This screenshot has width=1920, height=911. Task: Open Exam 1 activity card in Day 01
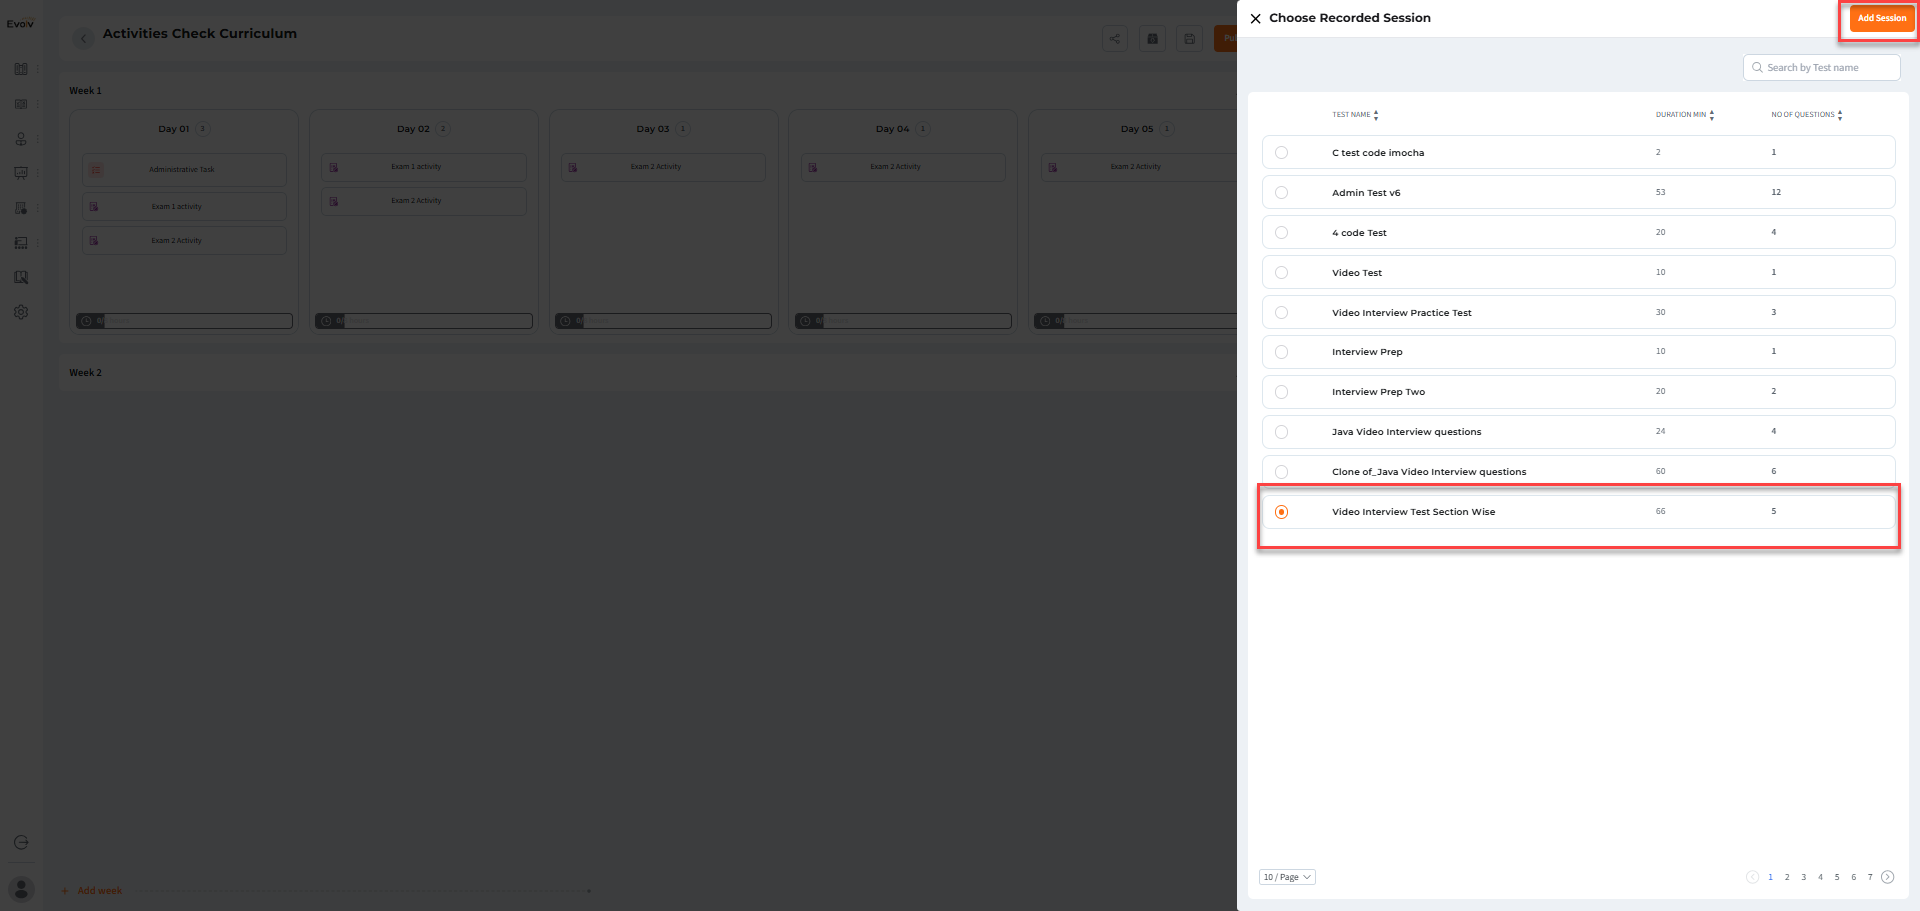184,207
